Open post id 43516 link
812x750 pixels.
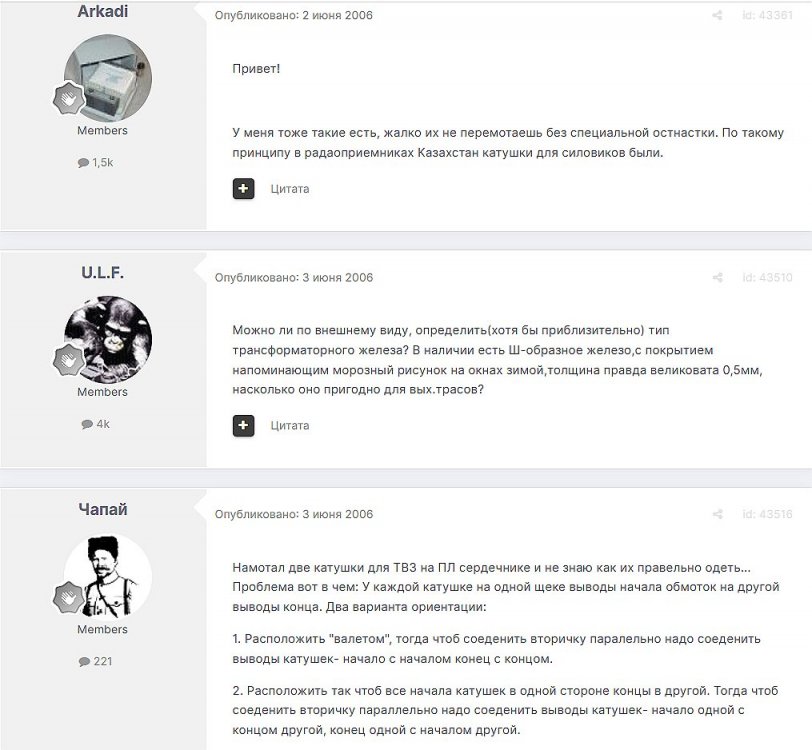(x=767, y=514)
